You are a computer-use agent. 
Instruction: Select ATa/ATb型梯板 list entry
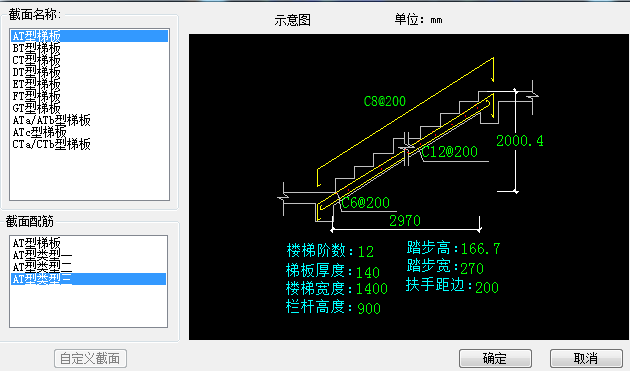(x=51, y=120)
